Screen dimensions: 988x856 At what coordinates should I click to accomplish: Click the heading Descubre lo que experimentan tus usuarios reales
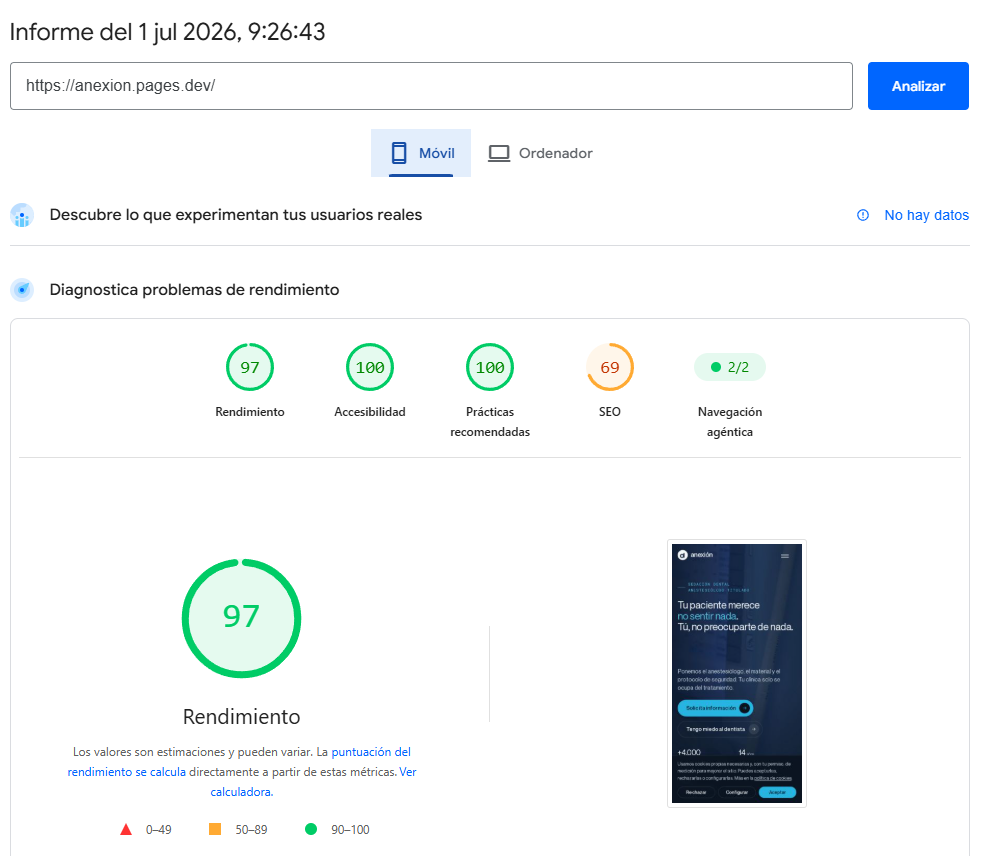point(236,215)
